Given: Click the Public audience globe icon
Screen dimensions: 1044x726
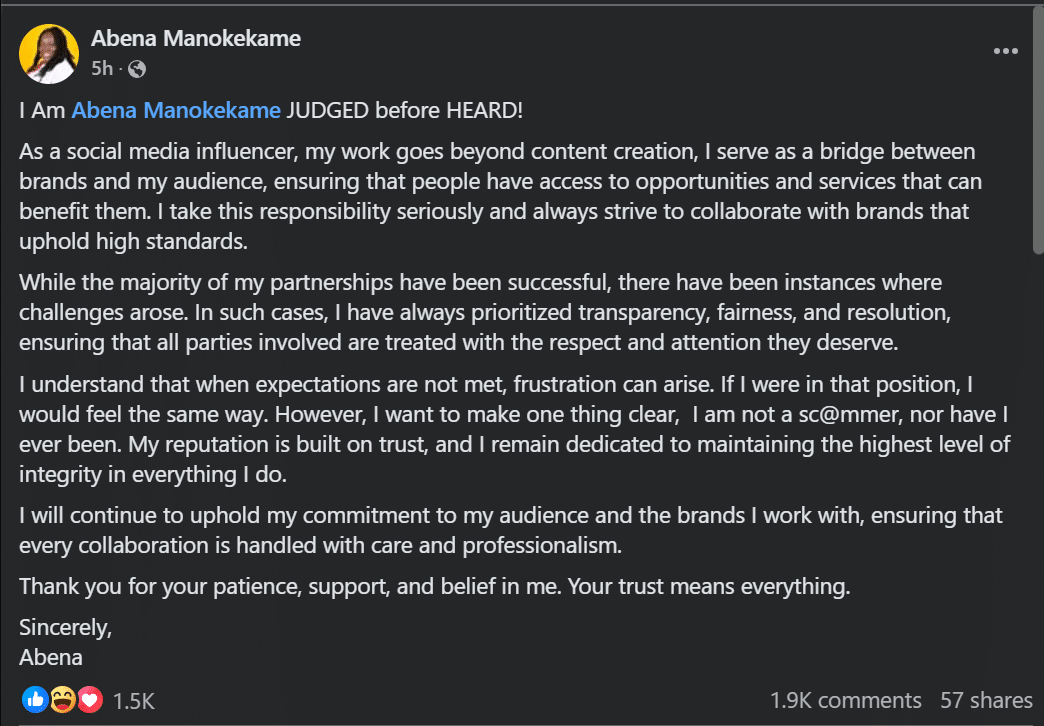Looking at the screenshot, I should tap(137, 69).
